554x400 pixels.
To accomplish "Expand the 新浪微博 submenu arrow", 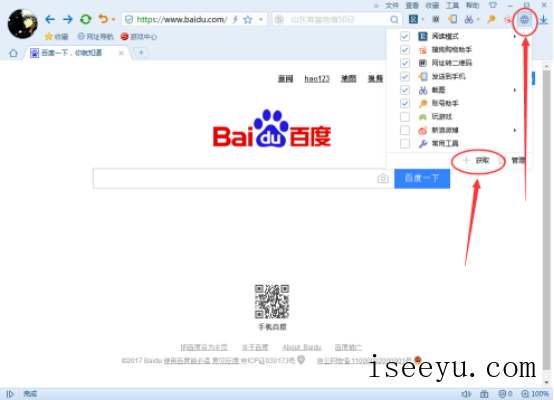I will pyautogui.click(x=515, y=130).
